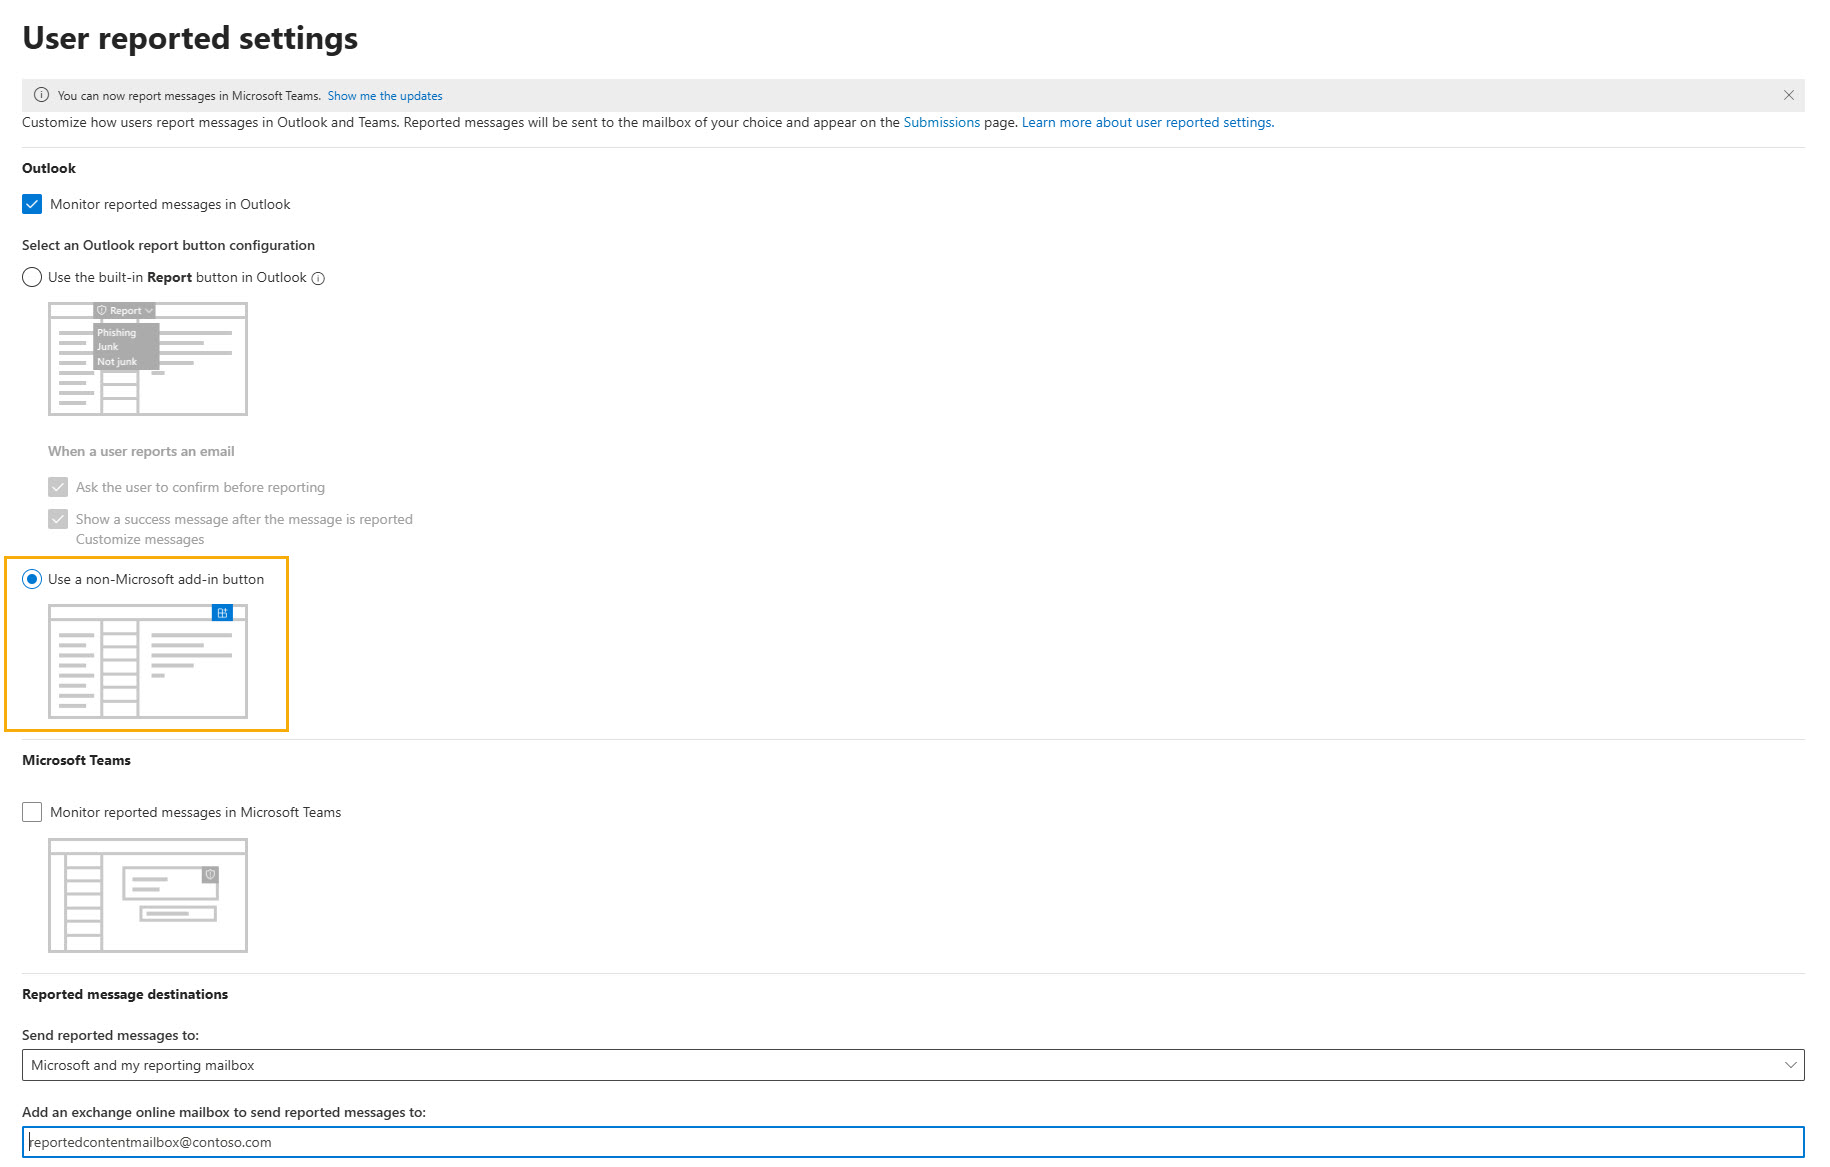1830x1167 pixels.
Task: Open the Submissions page link
Action: (941, 122)
